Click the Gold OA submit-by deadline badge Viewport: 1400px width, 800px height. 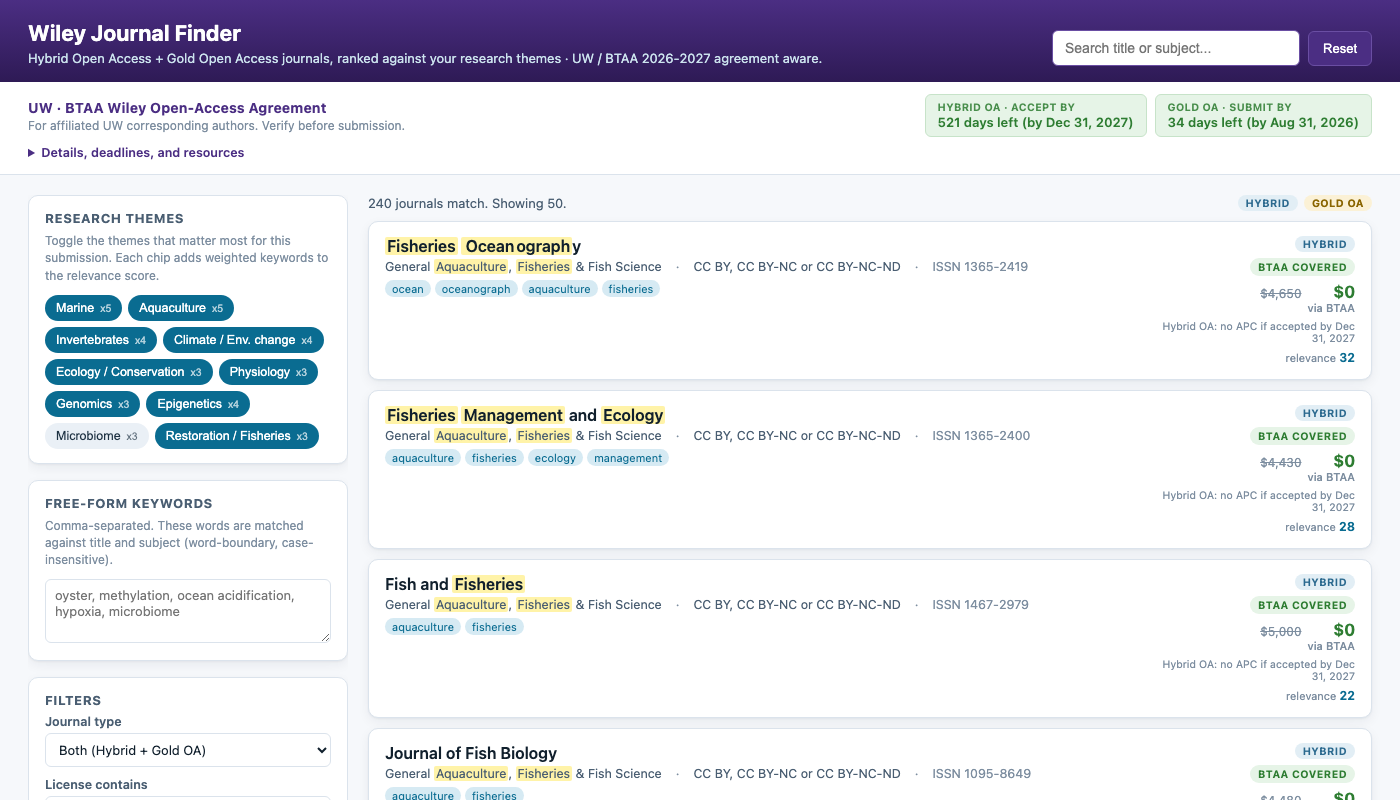(x=1263, y=115)
